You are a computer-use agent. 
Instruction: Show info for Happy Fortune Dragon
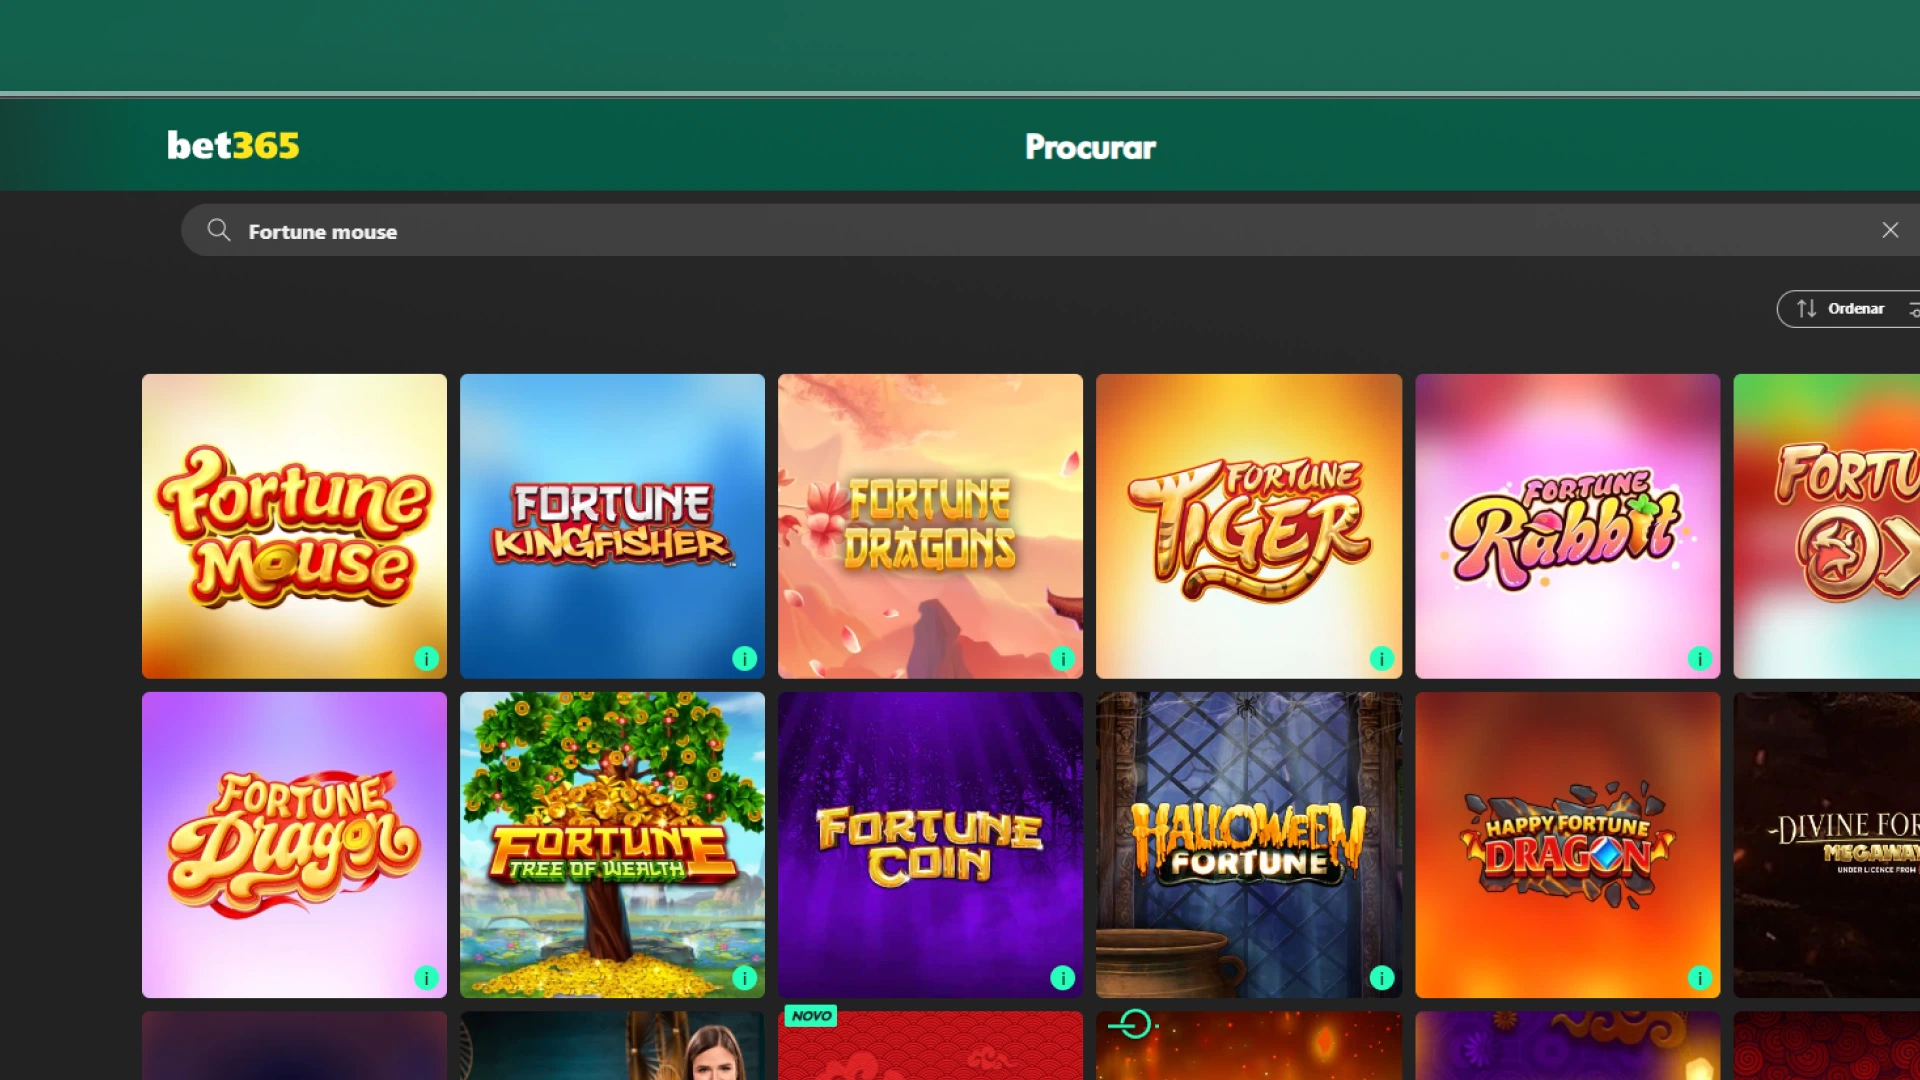(1700, 978)
